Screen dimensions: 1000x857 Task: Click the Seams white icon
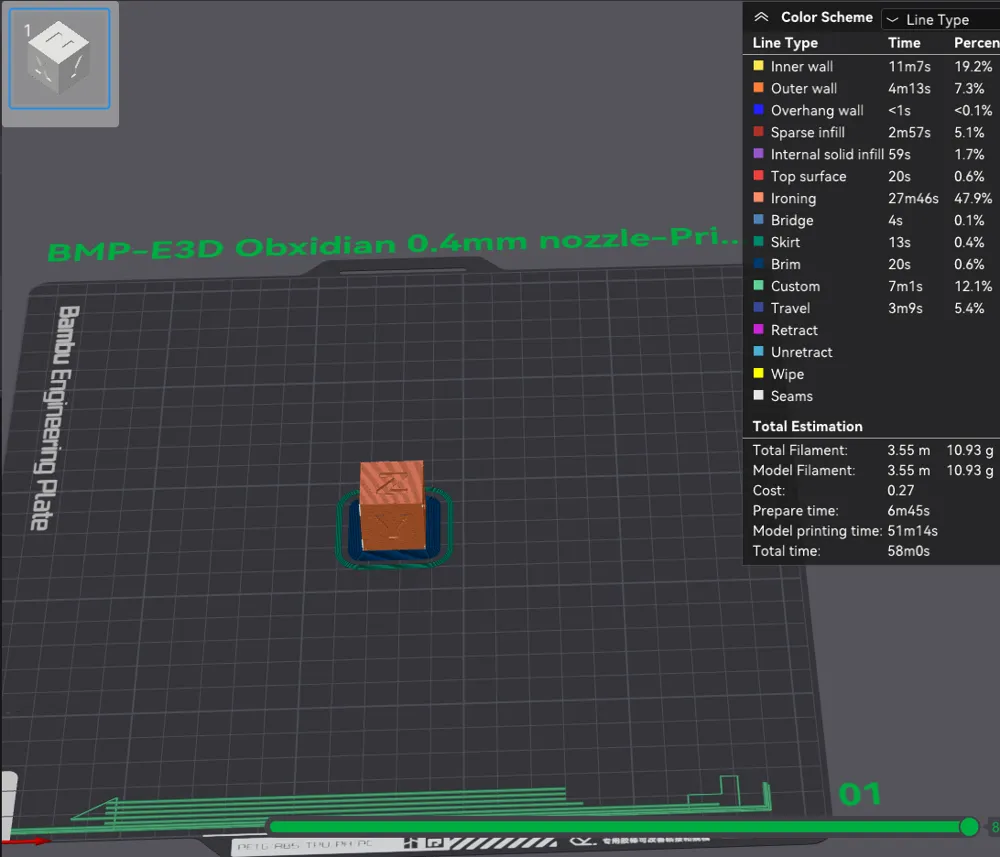pos(758,397)
